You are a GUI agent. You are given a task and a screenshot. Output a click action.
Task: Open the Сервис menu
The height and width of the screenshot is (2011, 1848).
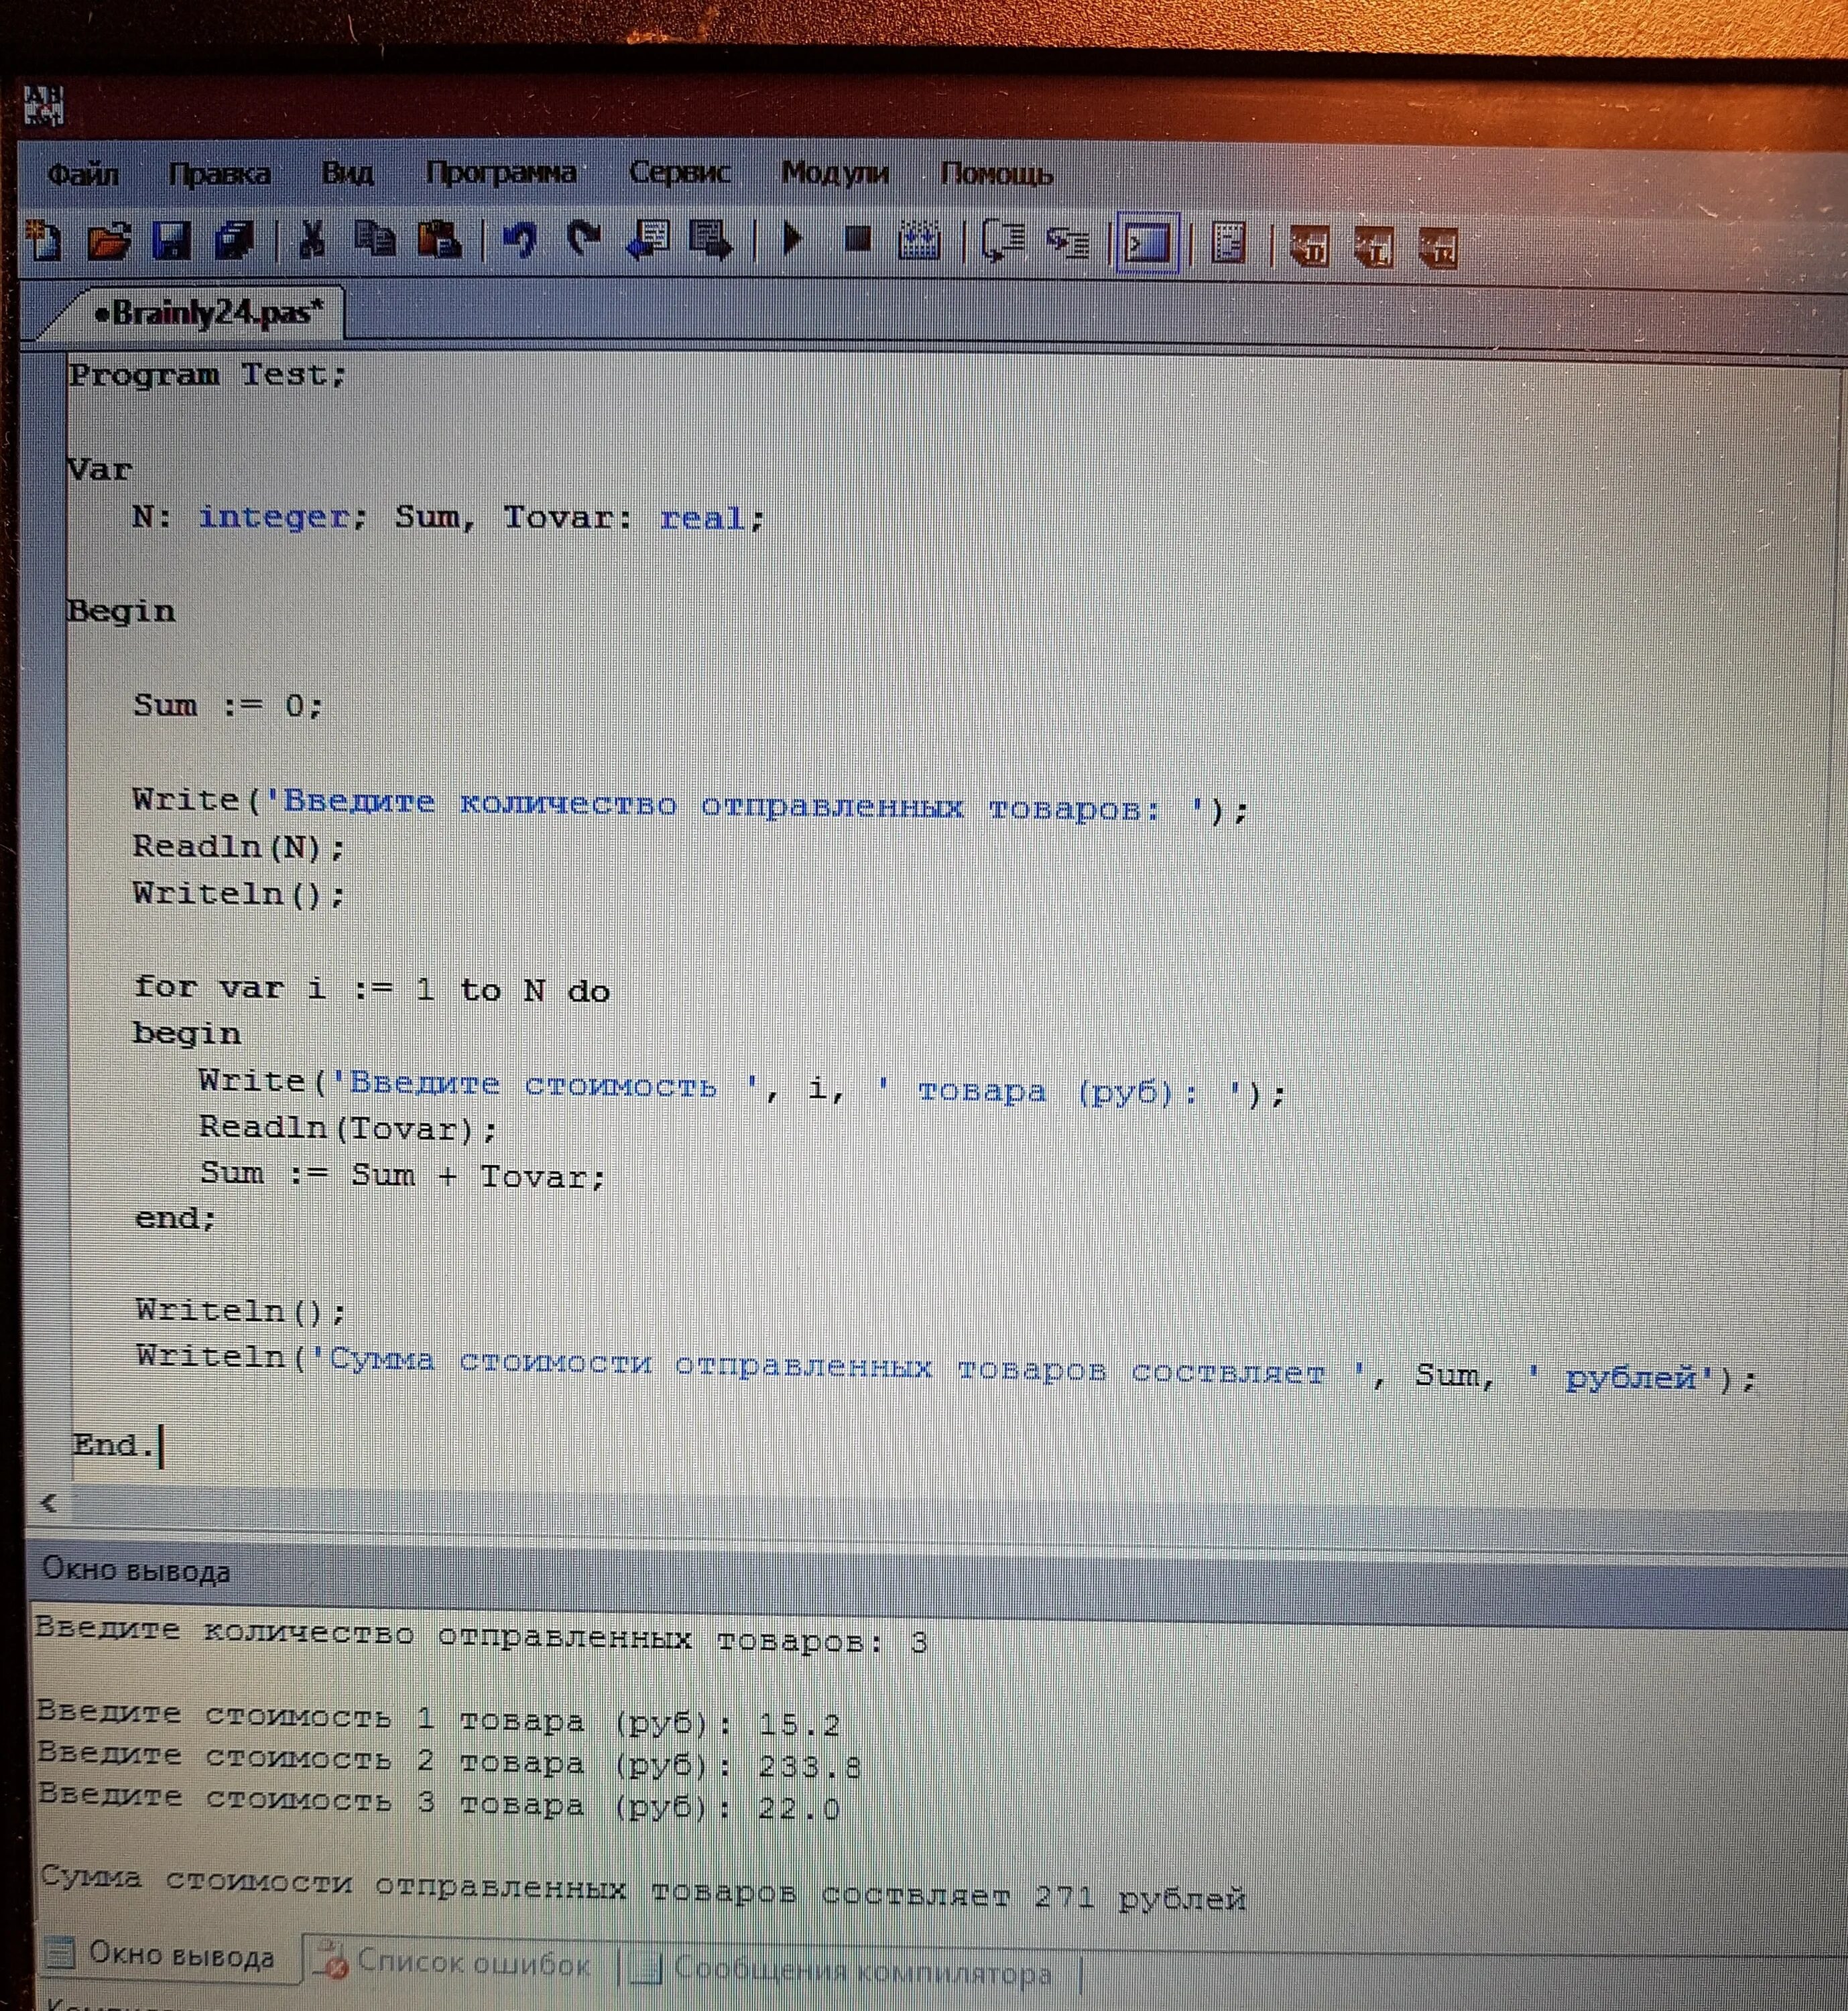click(x=679, y=173)
